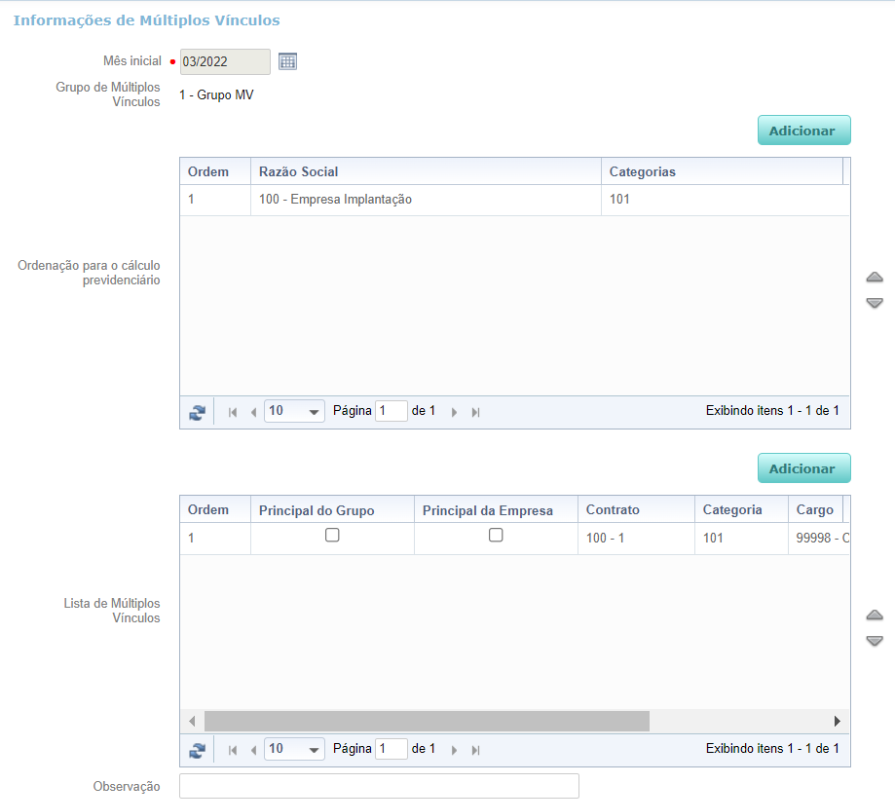Open page-size dropdown in Vínculos grid
Screen dimensions: 895x799
313,749
